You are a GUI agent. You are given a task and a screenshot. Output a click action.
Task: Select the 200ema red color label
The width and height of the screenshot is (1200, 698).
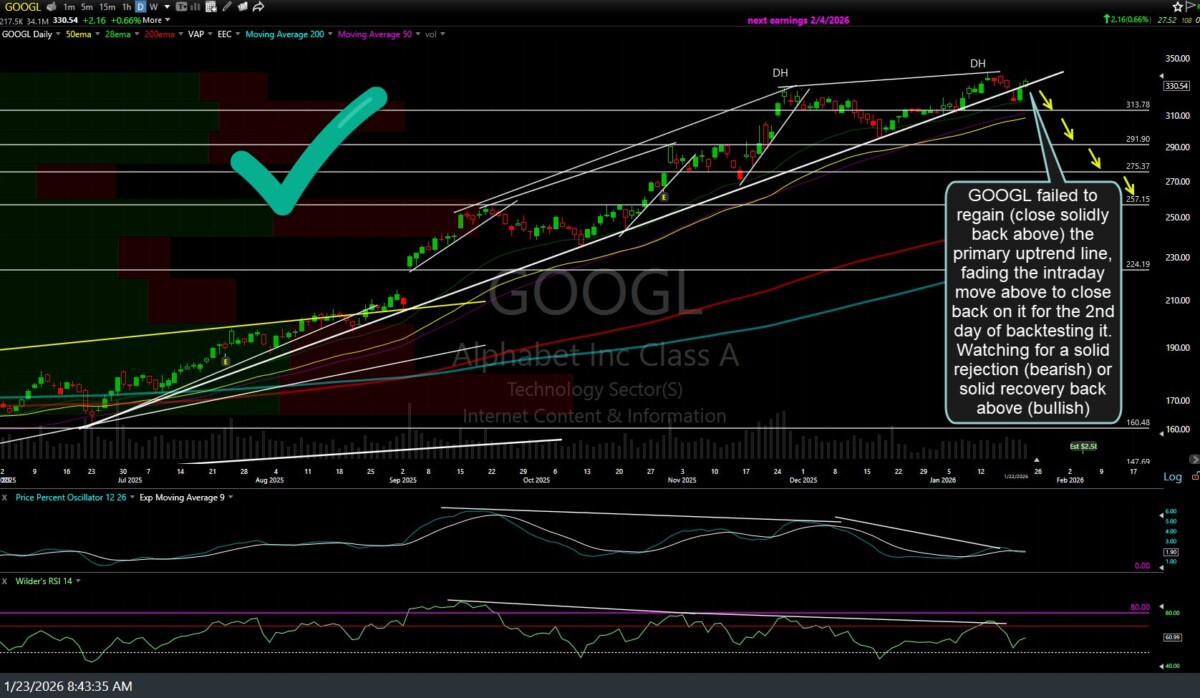[159, 33]
